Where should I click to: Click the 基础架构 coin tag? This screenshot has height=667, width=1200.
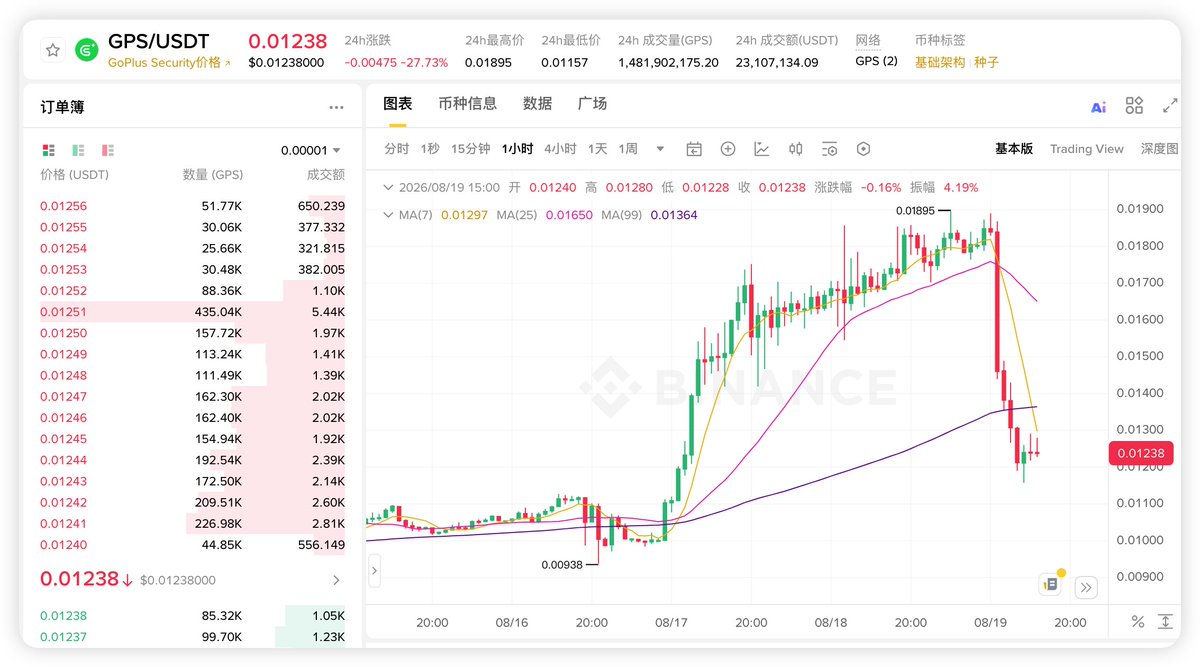point(940,62)
